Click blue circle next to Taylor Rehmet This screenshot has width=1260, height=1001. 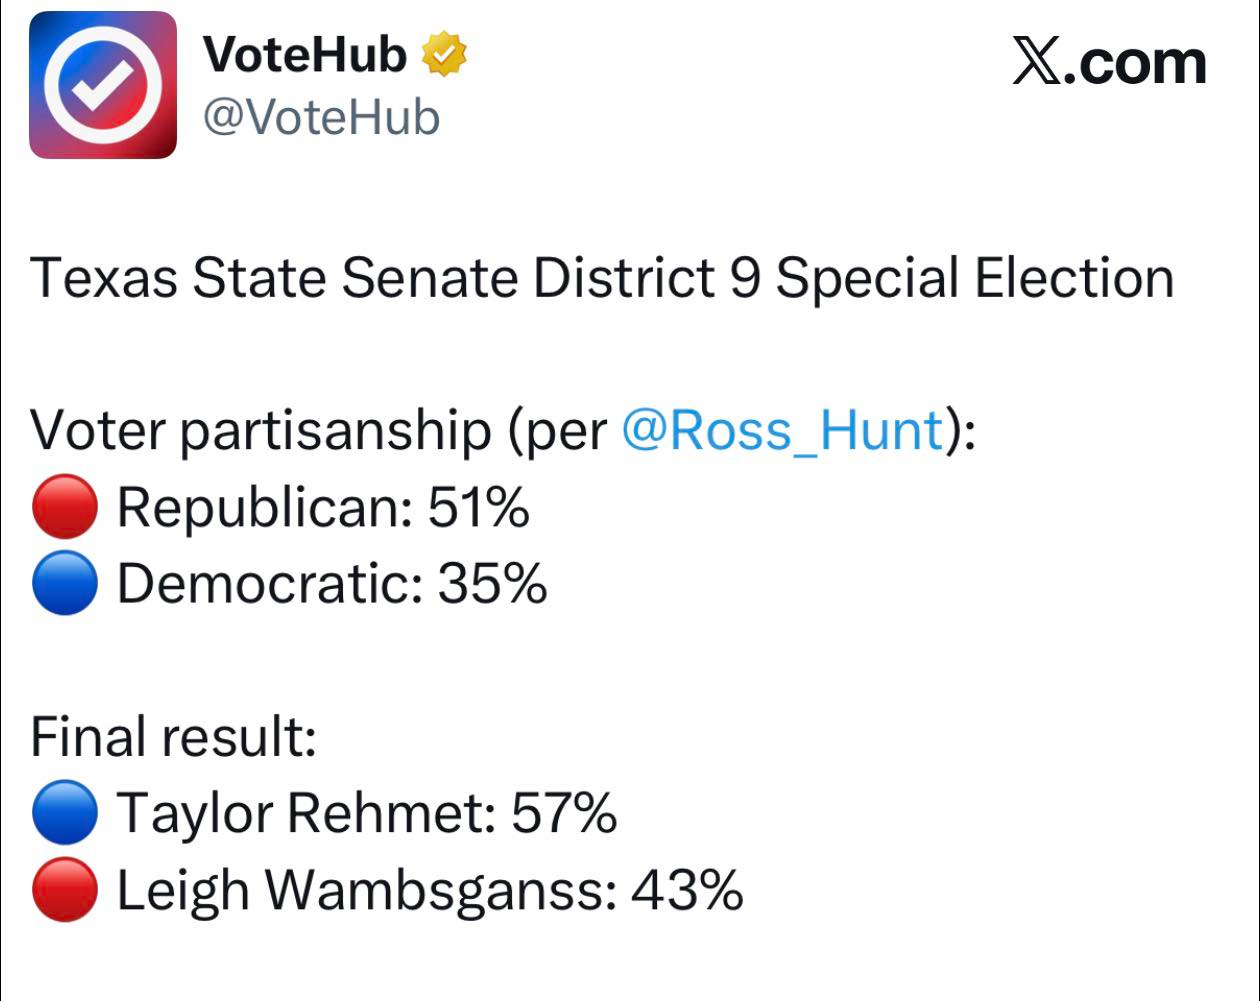click(x=65, y=815)
